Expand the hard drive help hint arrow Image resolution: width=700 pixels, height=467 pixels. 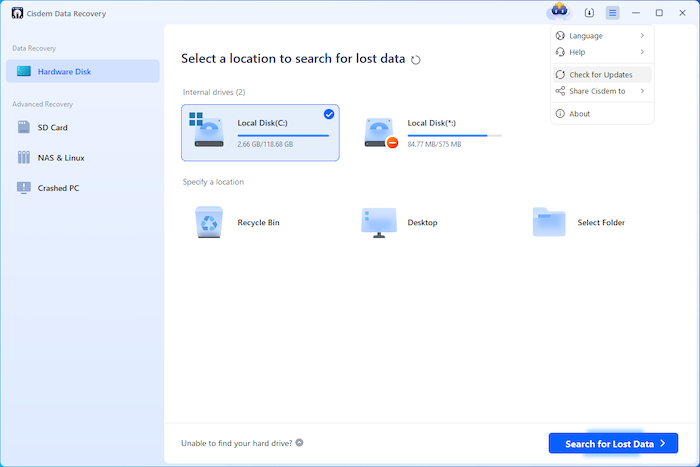(x=299, y=443)
